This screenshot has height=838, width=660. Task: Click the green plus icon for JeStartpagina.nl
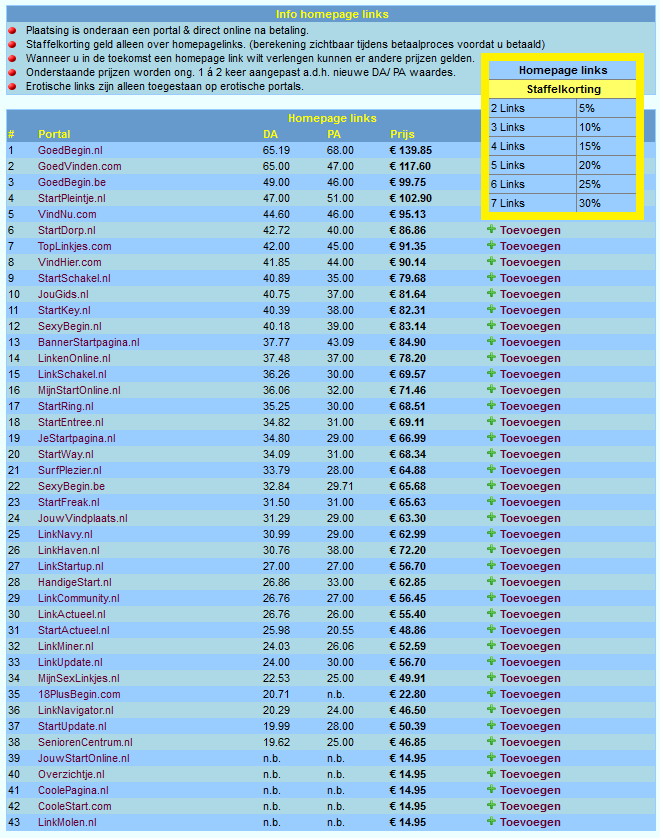click(x=491, y=438)
